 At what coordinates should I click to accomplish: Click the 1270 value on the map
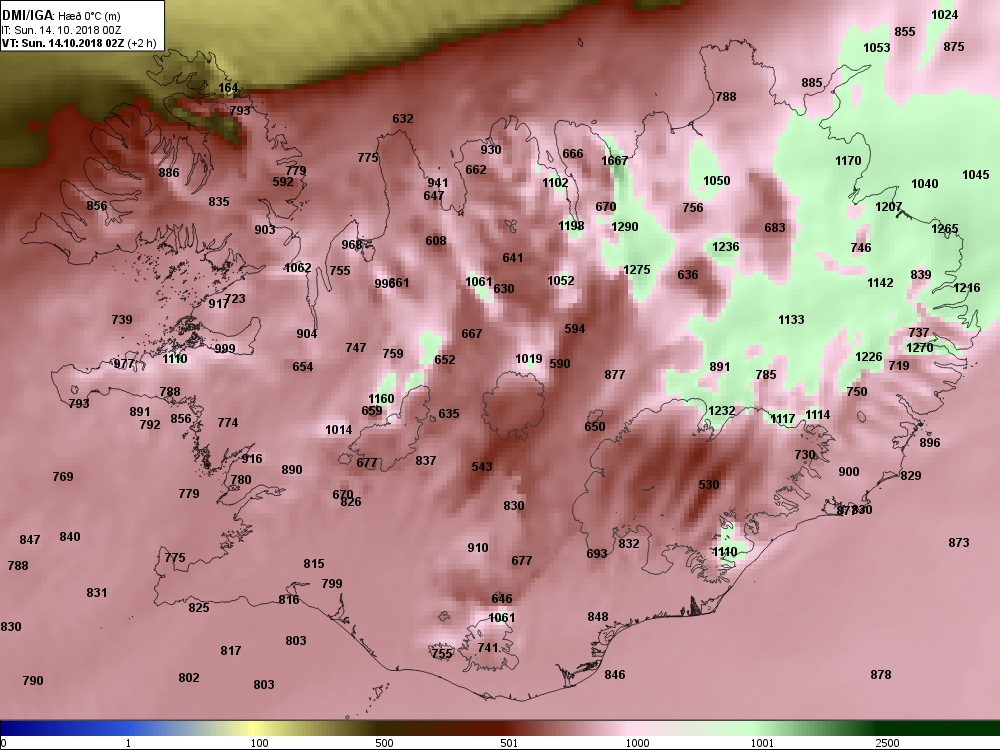919,348
